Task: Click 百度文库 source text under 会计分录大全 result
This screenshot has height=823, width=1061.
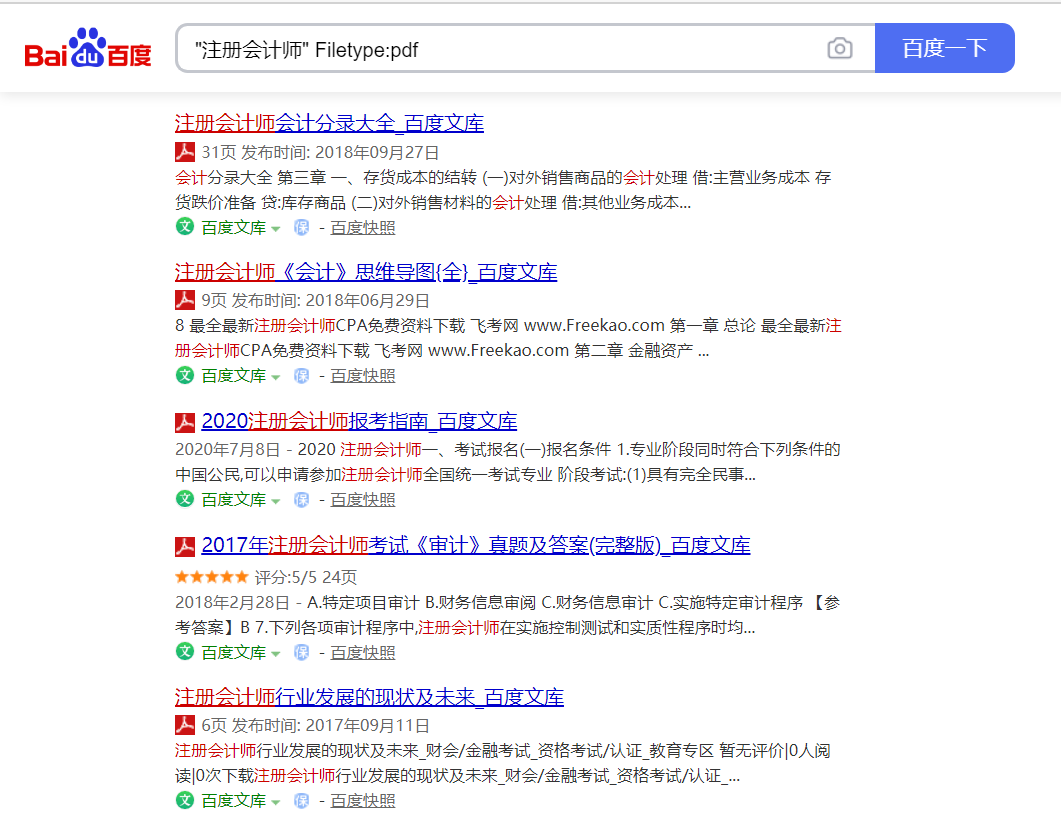Action: point(234,228)
